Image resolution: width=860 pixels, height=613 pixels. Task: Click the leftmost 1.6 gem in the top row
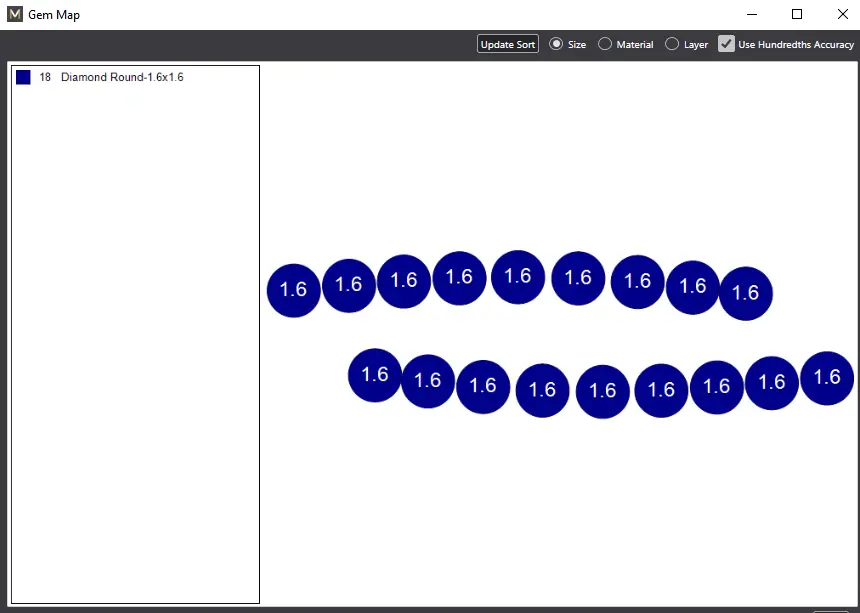[x=293, y=290]
